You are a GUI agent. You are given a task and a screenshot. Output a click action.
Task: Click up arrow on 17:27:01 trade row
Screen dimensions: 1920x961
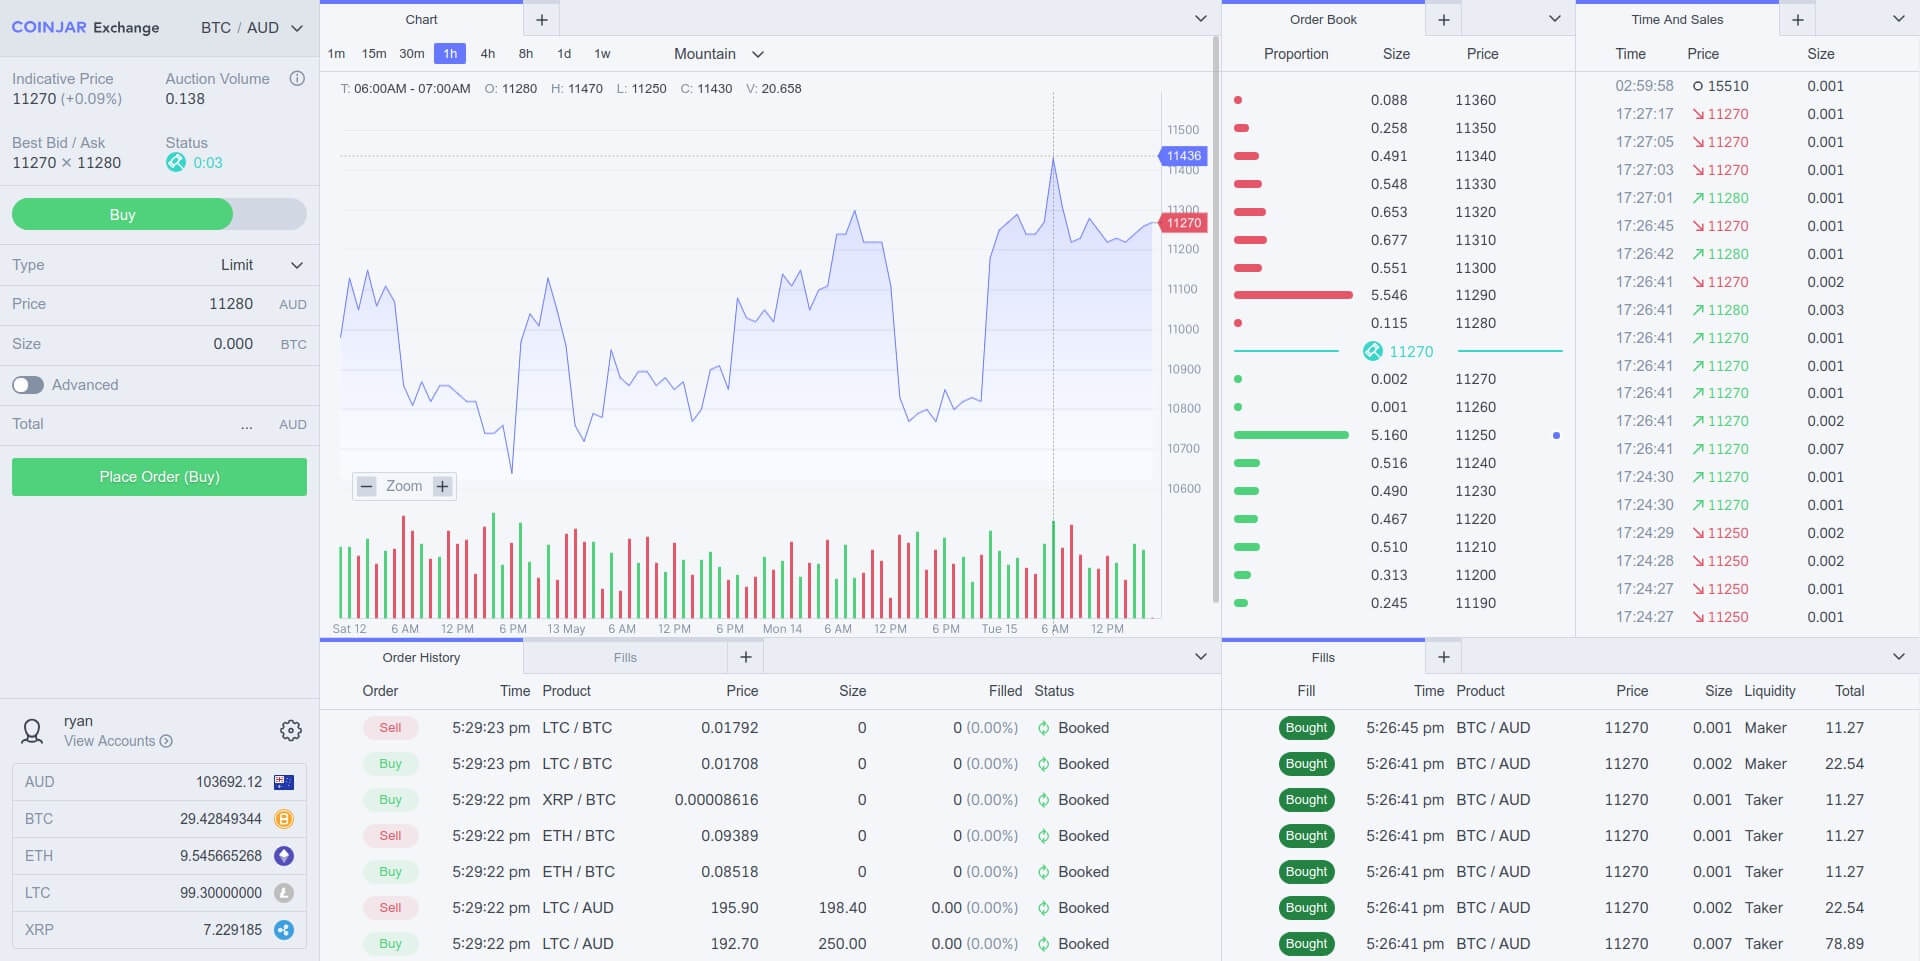[1698, 198]
